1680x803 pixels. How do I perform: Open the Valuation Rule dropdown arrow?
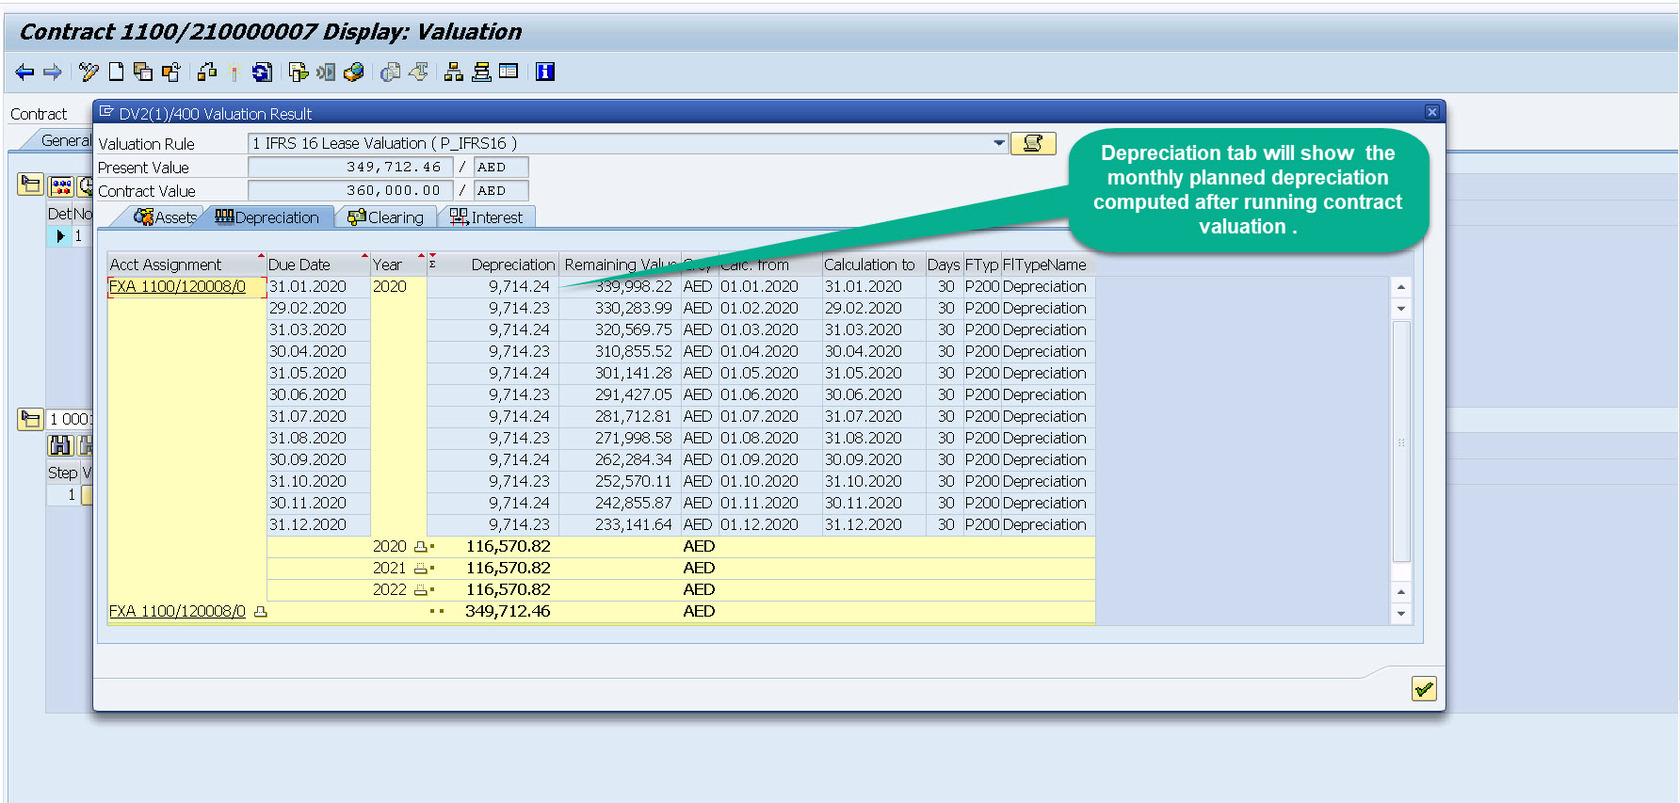[x=999, y=143]
